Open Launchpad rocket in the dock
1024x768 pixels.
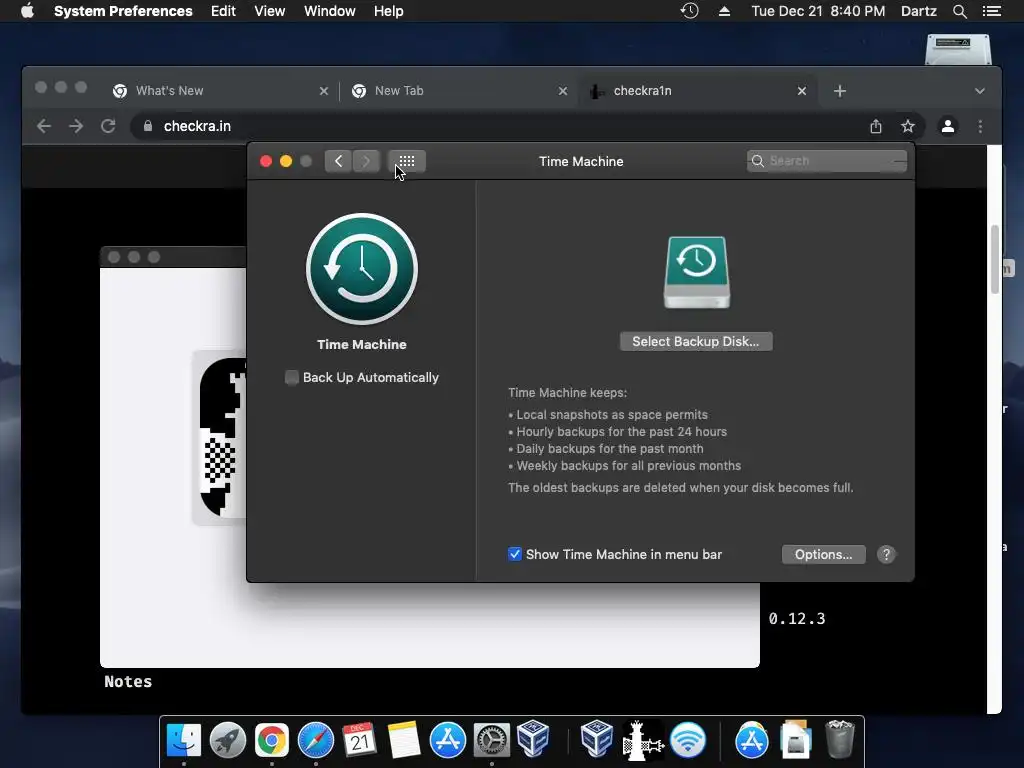tap(228, 741)
